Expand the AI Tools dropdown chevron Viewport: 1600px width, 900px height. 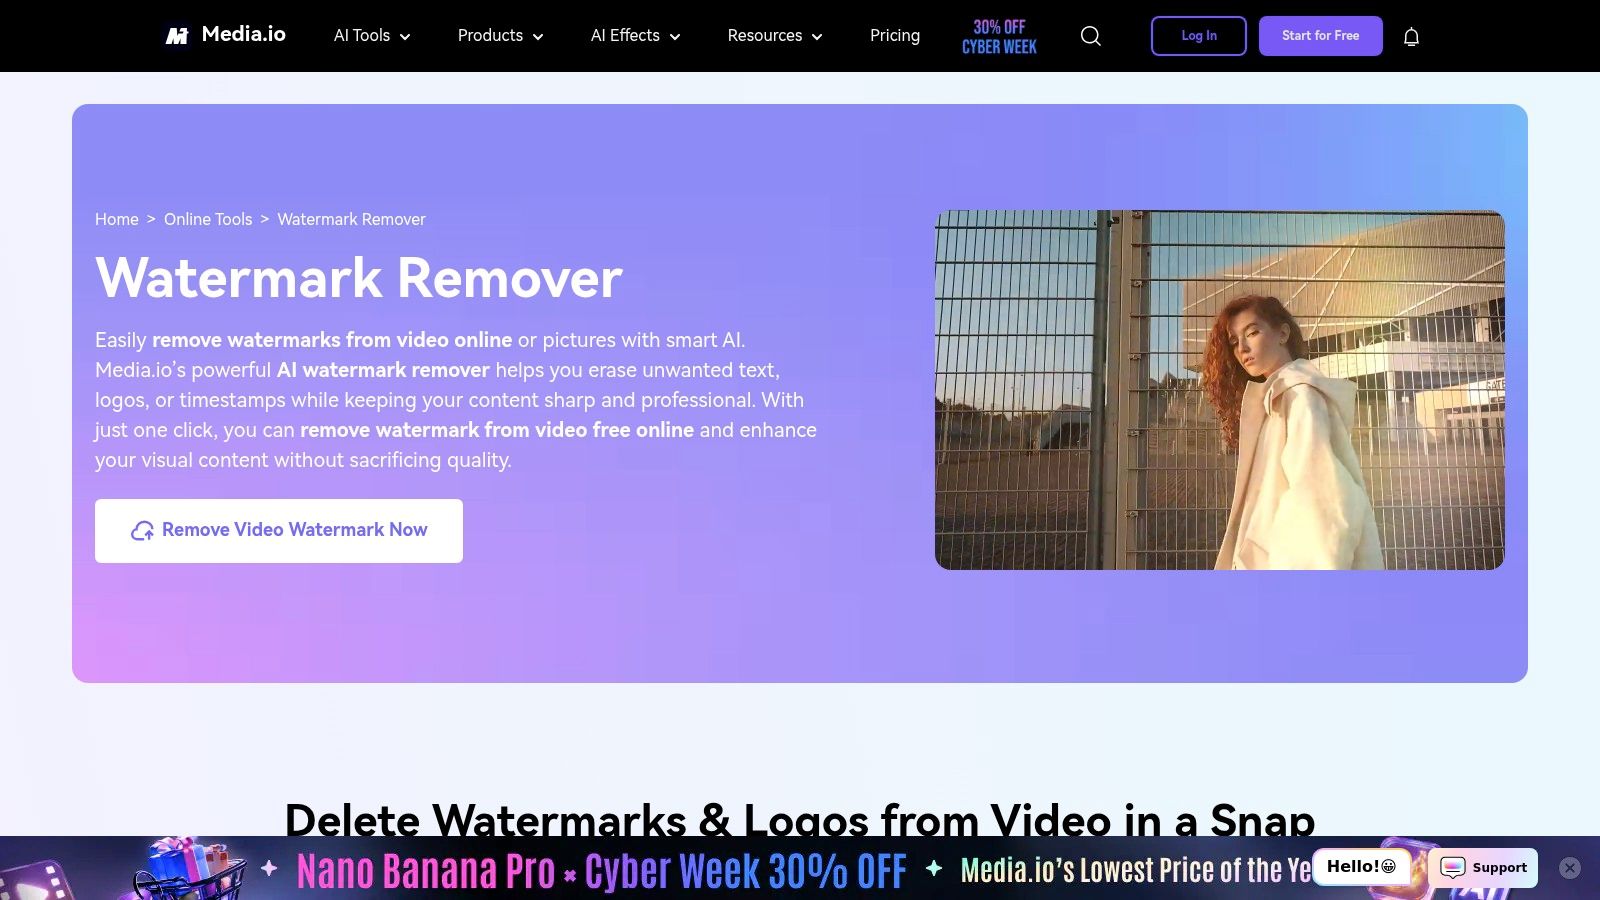pyautogui.click(x=405, y=37)
